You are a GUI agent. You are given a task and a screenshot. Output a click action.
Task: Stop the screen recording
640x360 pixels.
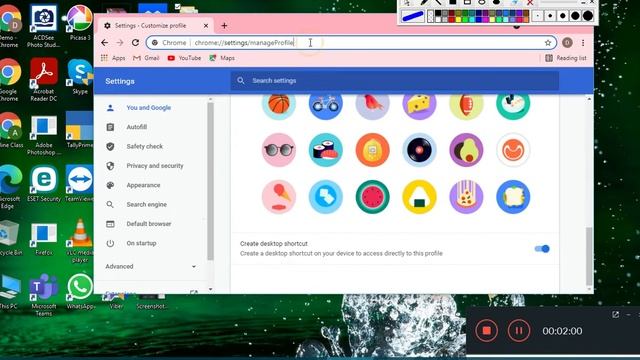point(487,331)
